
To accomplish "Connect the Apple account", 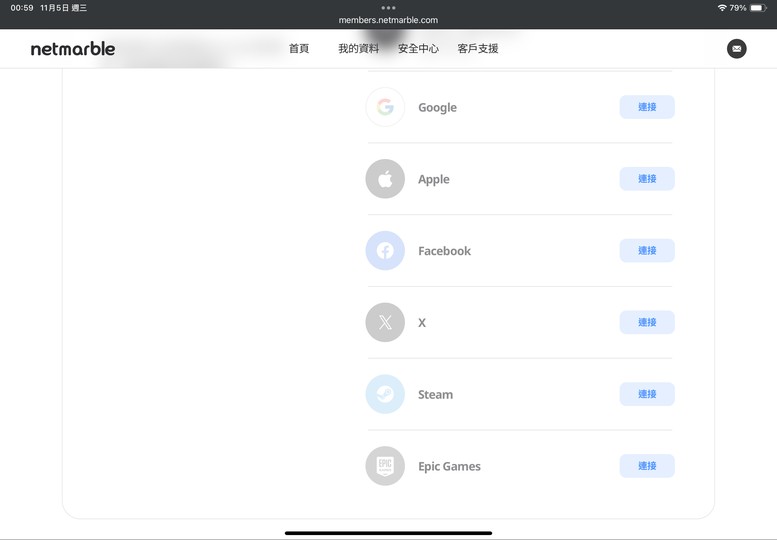I will [647, 179].
